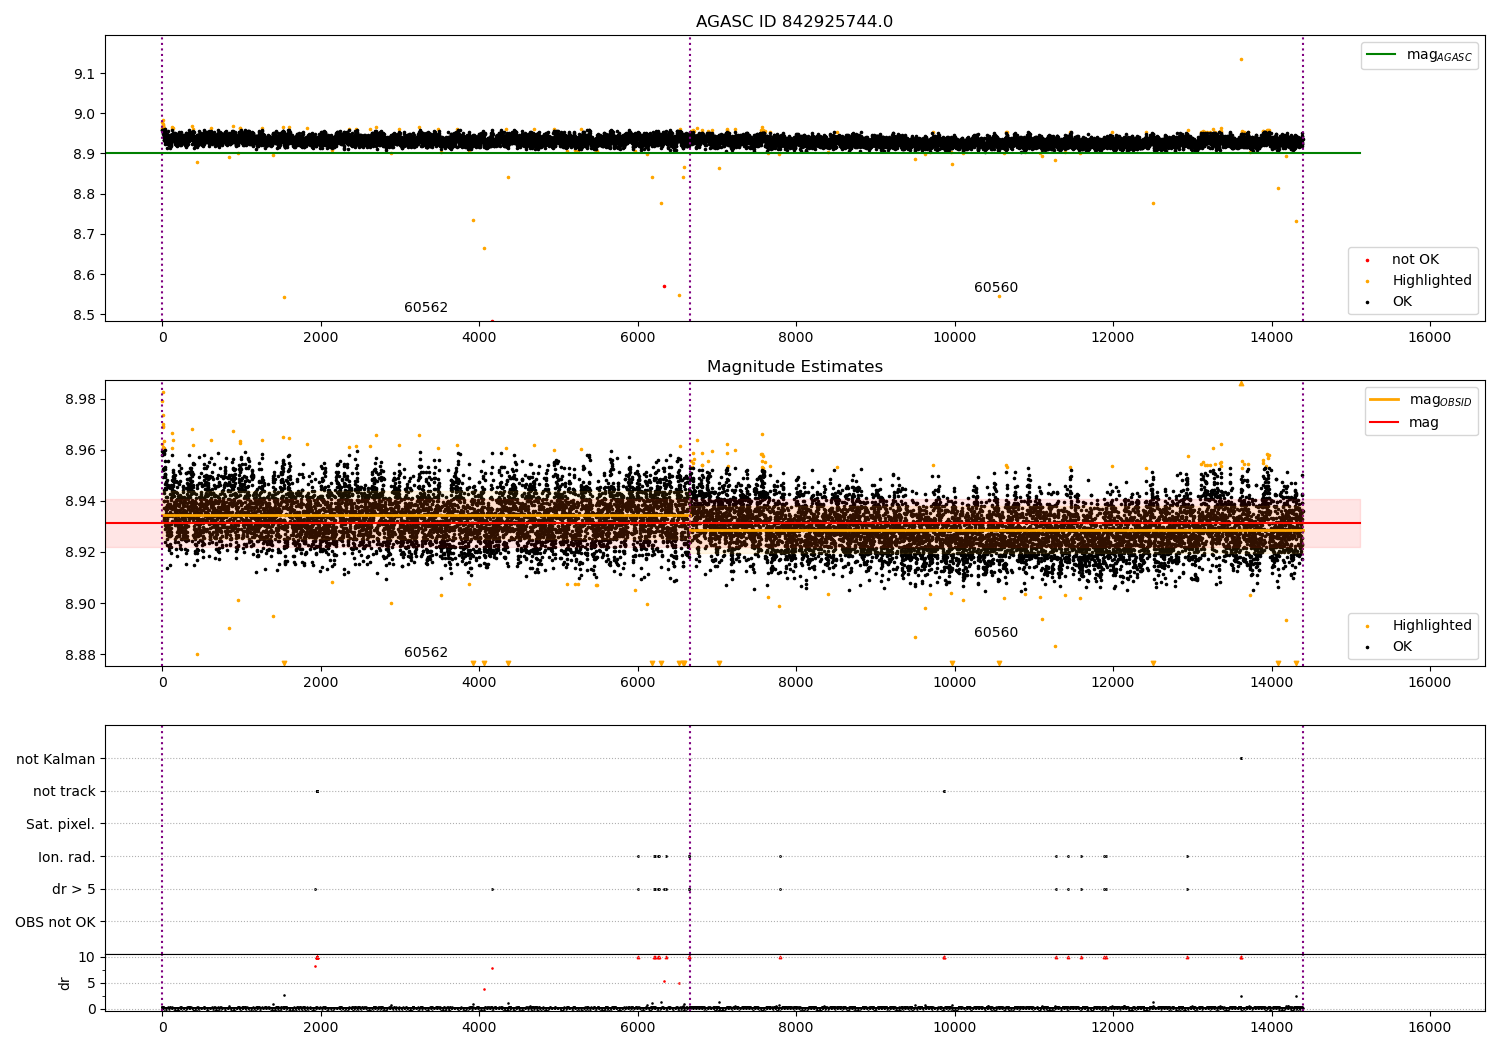Click the "9.1" y-tick in the top plot

pyautogui.click(x=84, y=74)
